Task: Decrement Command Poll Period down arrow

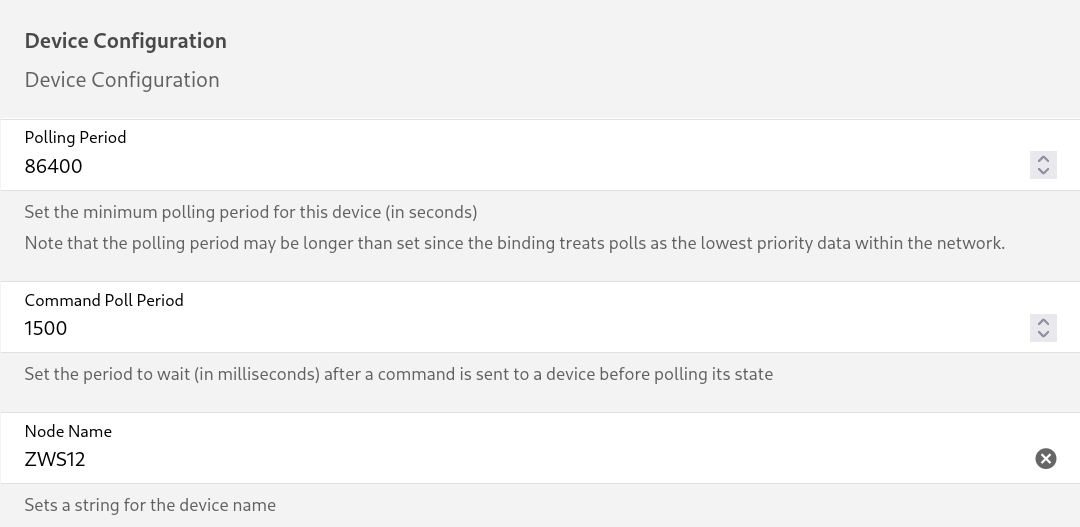Action: (1043, 334)
